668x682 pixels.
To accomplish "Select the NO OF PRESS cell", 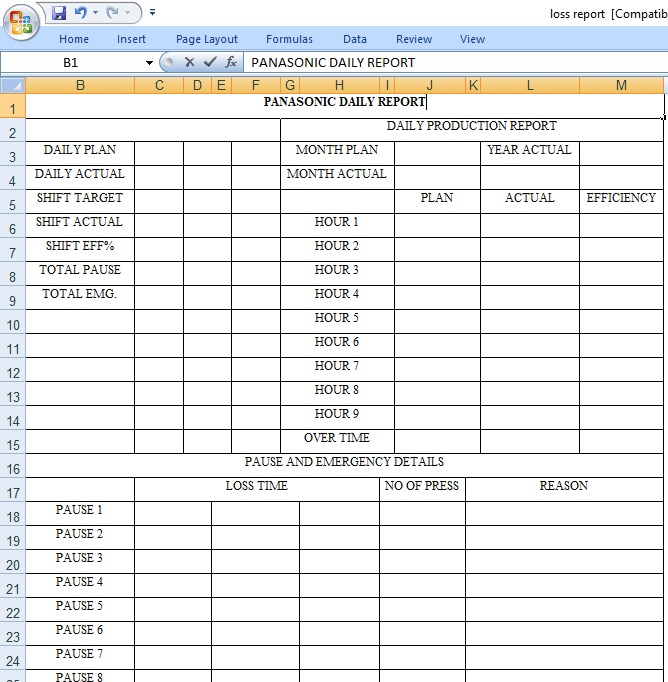I will click(422, 489).
